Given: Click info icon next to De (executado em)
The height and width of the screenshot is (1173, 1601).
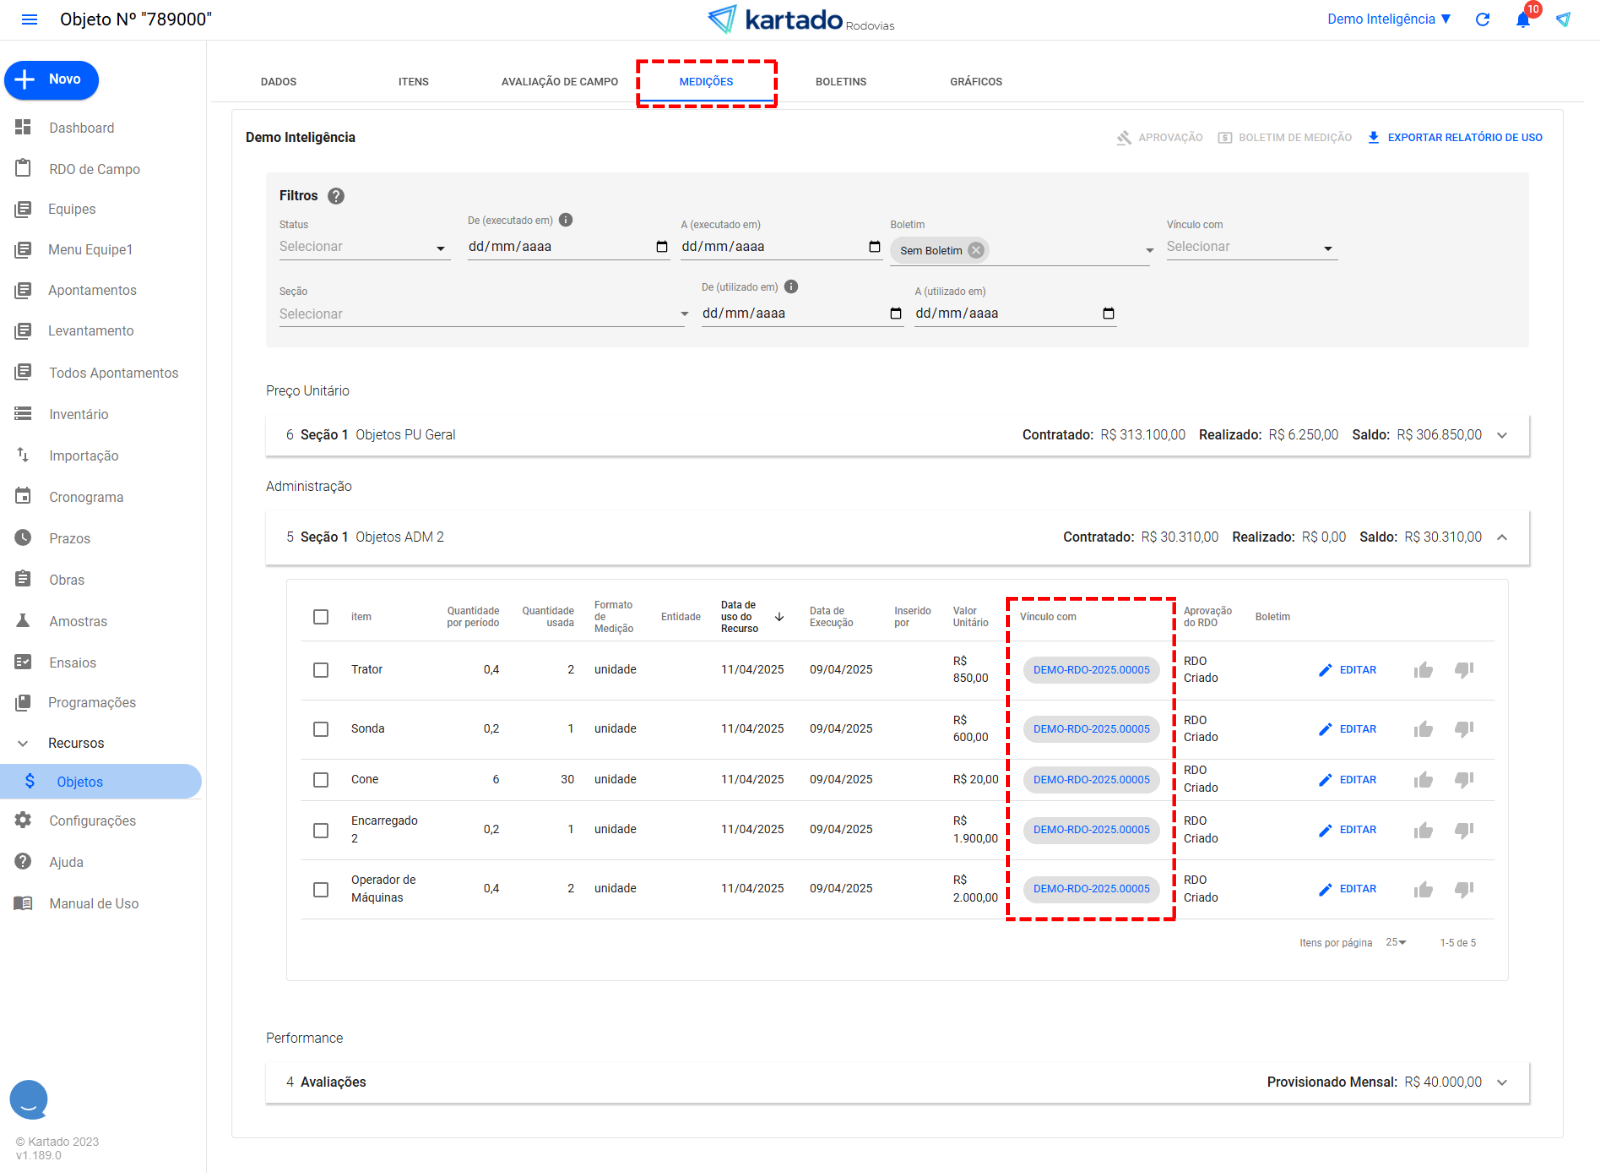Looking at the screenshot, I should click(x=566, y=220).
